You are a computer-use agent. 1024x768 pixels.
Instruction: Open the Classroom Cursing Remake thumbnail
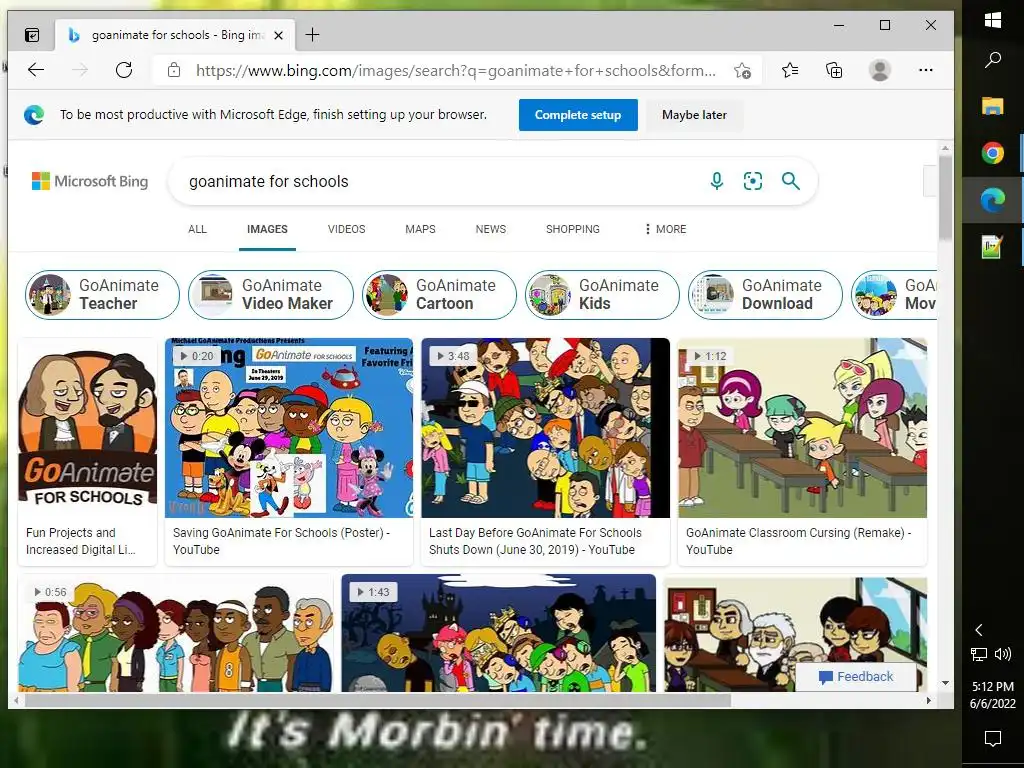(802, 428)
